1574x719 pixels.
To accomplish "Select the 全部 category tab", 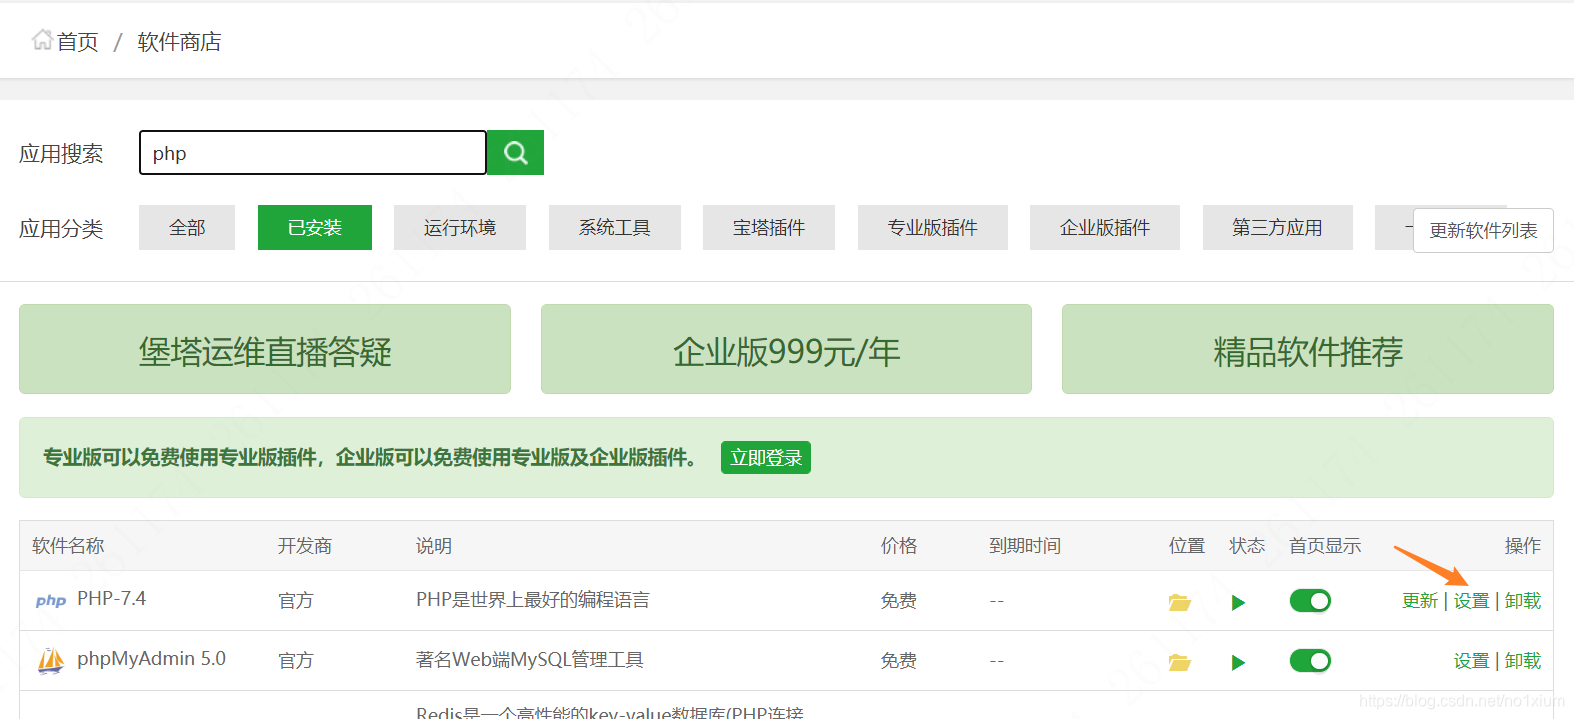I will (187, 228).
